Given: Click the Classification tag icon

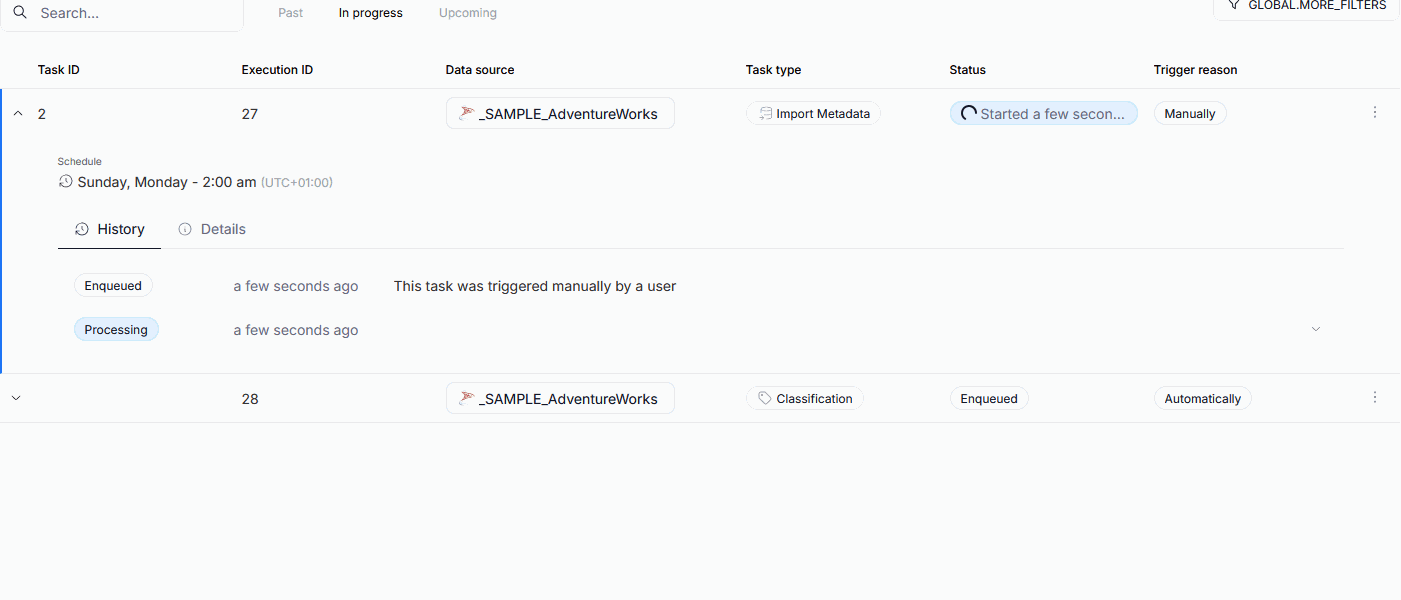Looking at the screenshot, I should coord(765,399).
